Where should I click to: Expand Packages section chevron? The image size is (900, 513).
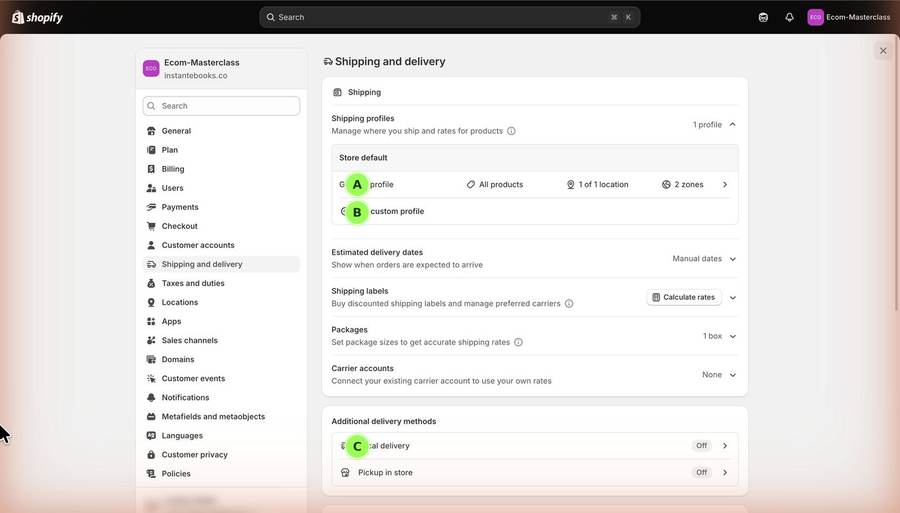[732, 336]
